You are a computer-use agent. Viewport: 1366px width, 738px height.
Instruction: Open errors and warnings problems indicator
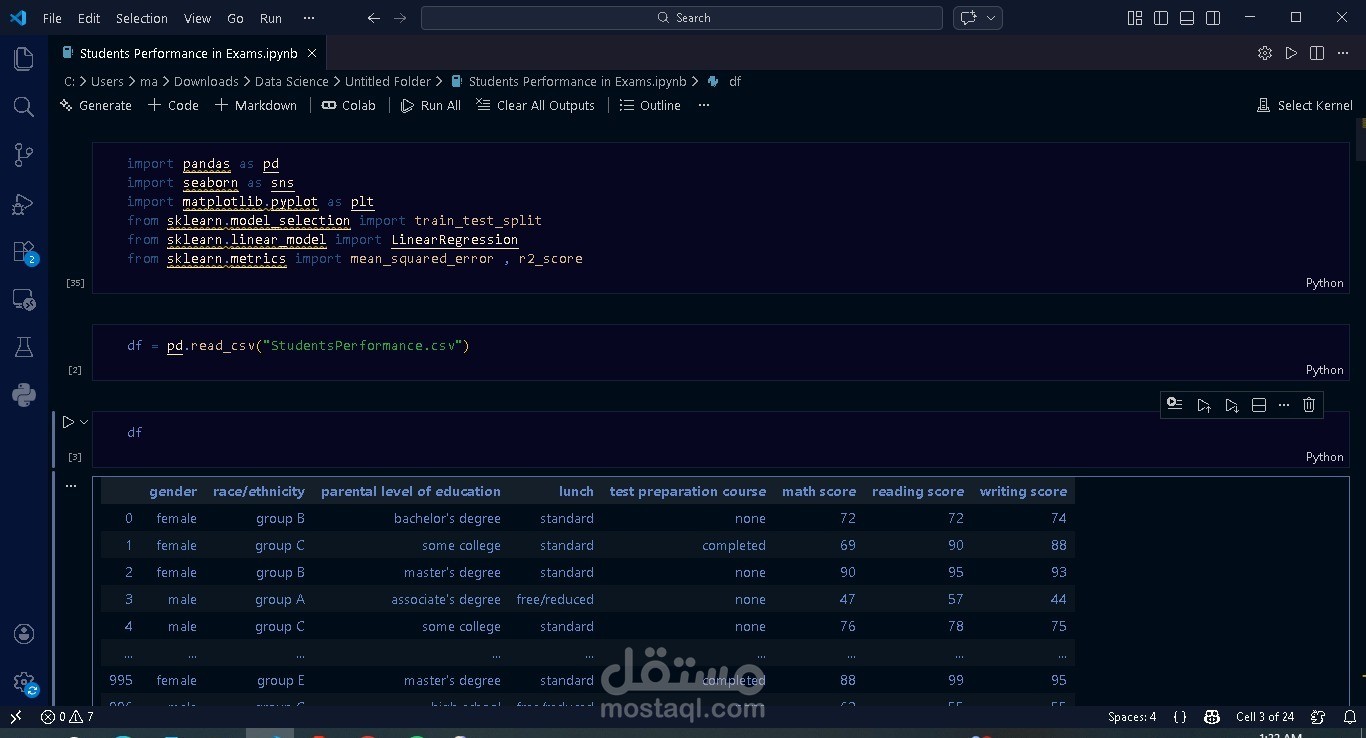(x=67, y=716)
